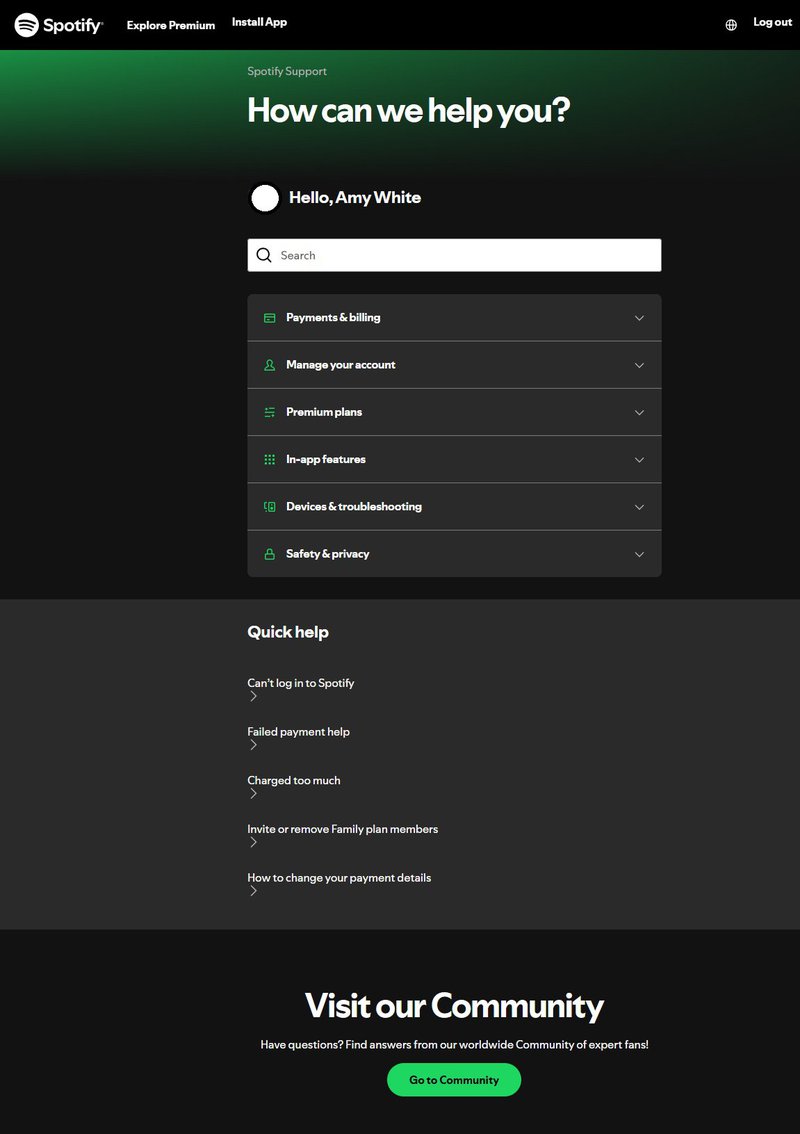Click the search magnifying glass icon
This screenshot has width=800, height=1134.
pyautogui.click(x=264, y=255)
